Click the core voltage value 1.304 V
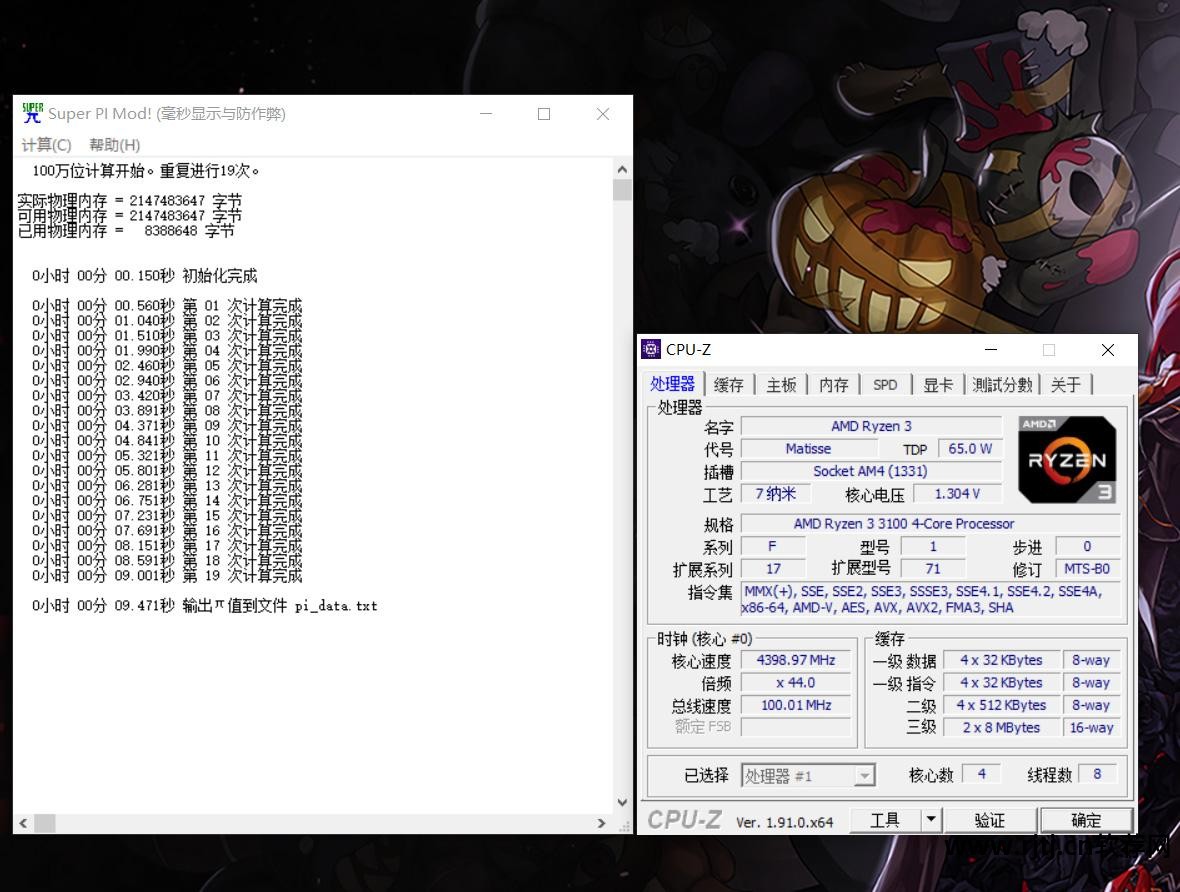1180x892 pixels. [957, 494]
